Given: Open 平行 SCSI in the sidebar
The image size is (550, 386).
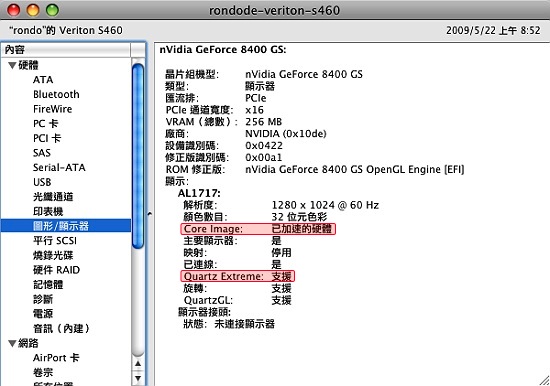Looking at the screenshot, I should (x=55, y=241).
